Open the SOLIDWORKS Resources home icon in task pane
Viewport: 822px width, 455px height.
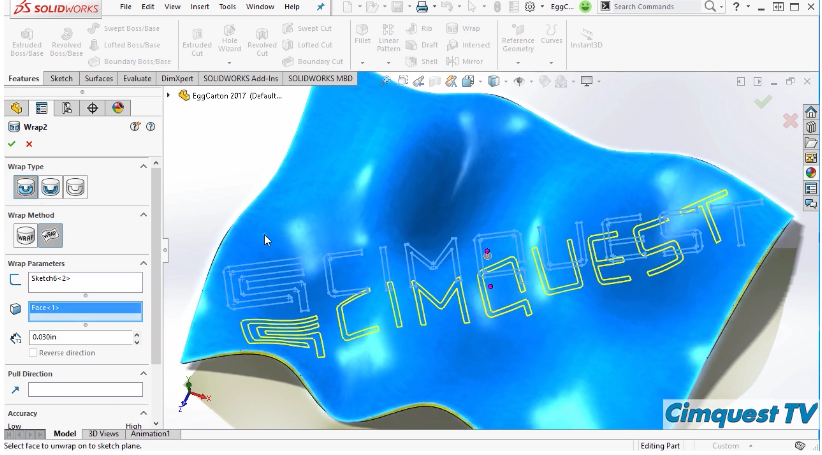click(x=810, y=112)
